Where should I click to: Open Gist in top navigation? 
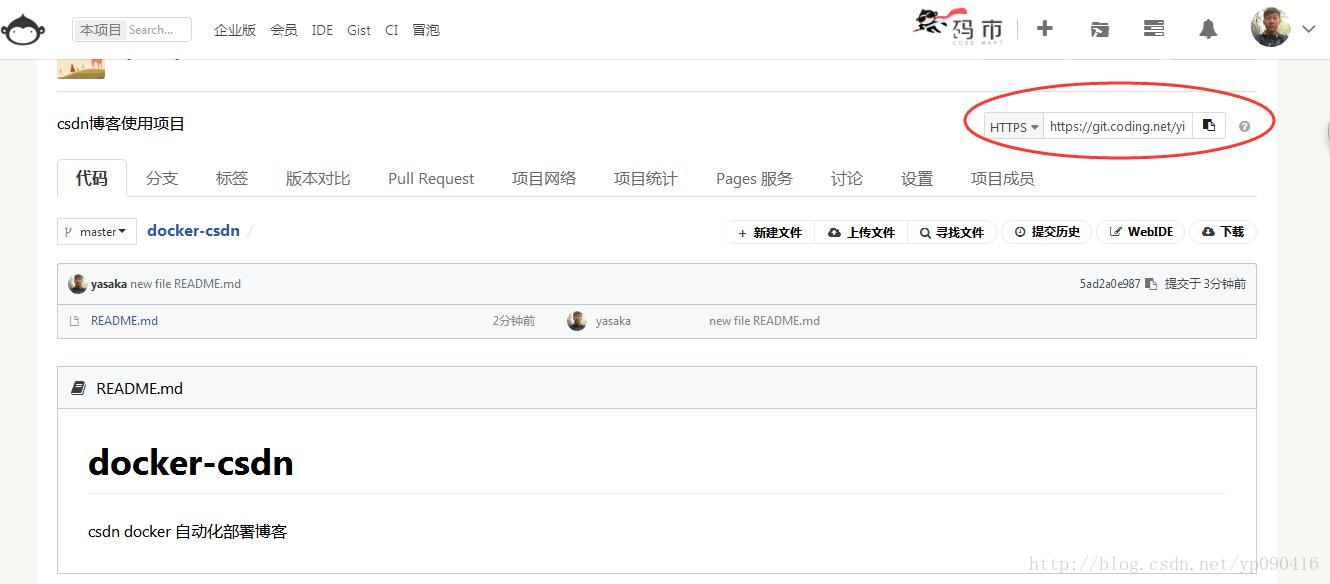[359, 30]
